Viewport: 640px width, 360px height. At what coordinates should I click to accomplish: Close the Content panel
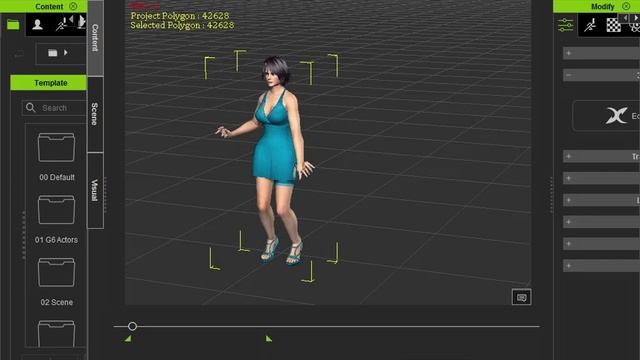pyautogui.click(x=73, y=6)
